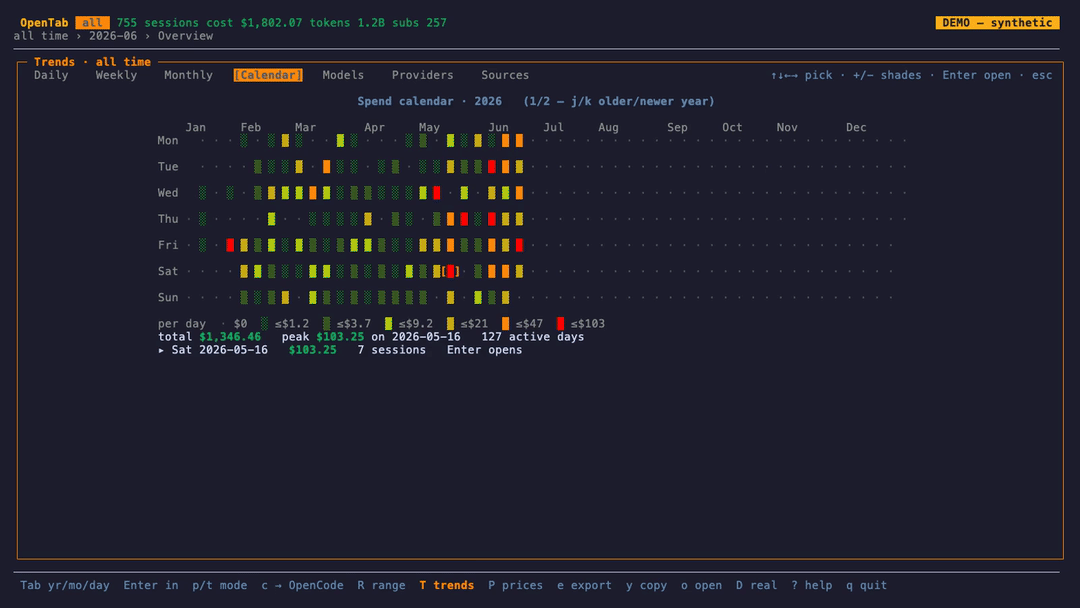This screenshot has height=608, width=1080.
Task: Switch to the Providers tab
Action: (x=422, y=75)
